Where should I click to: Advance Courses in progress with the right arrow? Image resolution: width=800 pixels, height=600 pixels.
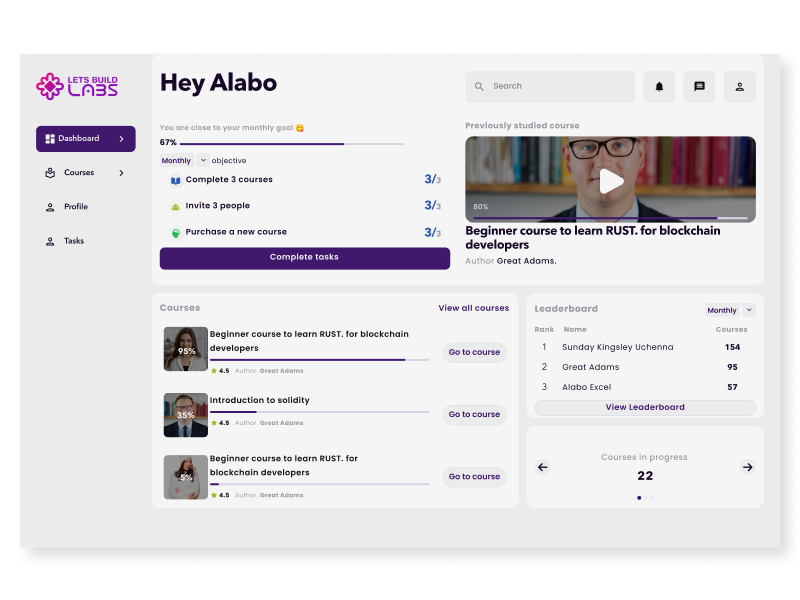click(749, 467)
